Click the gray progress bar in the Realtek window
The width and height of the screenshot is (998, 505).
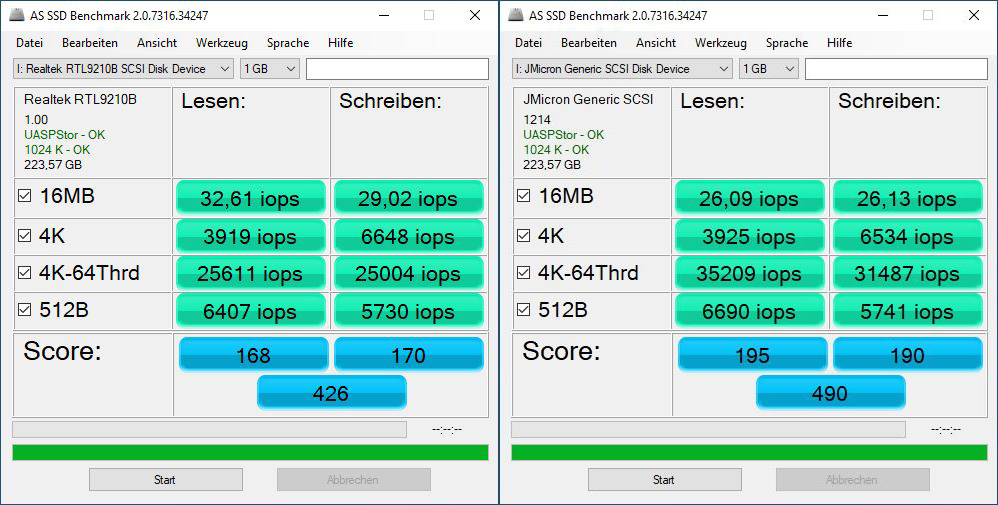pos(209,429)
